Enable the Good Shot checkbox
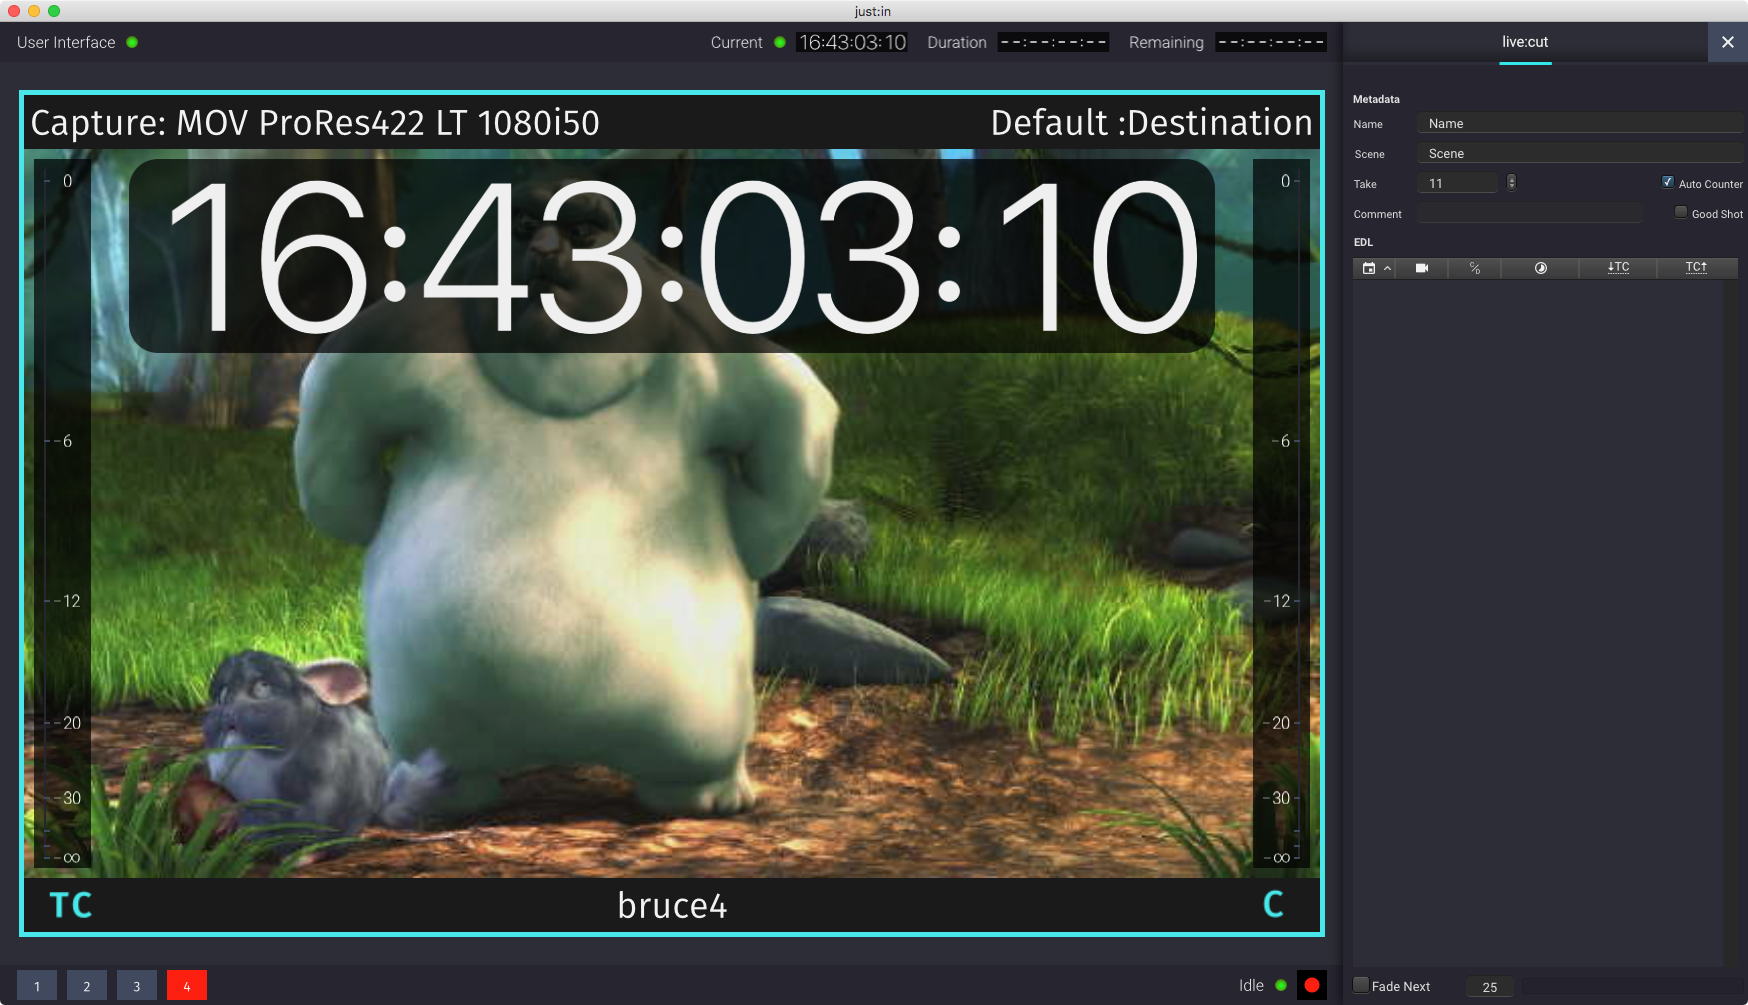The image size is (1748, 1005). 1681,212
